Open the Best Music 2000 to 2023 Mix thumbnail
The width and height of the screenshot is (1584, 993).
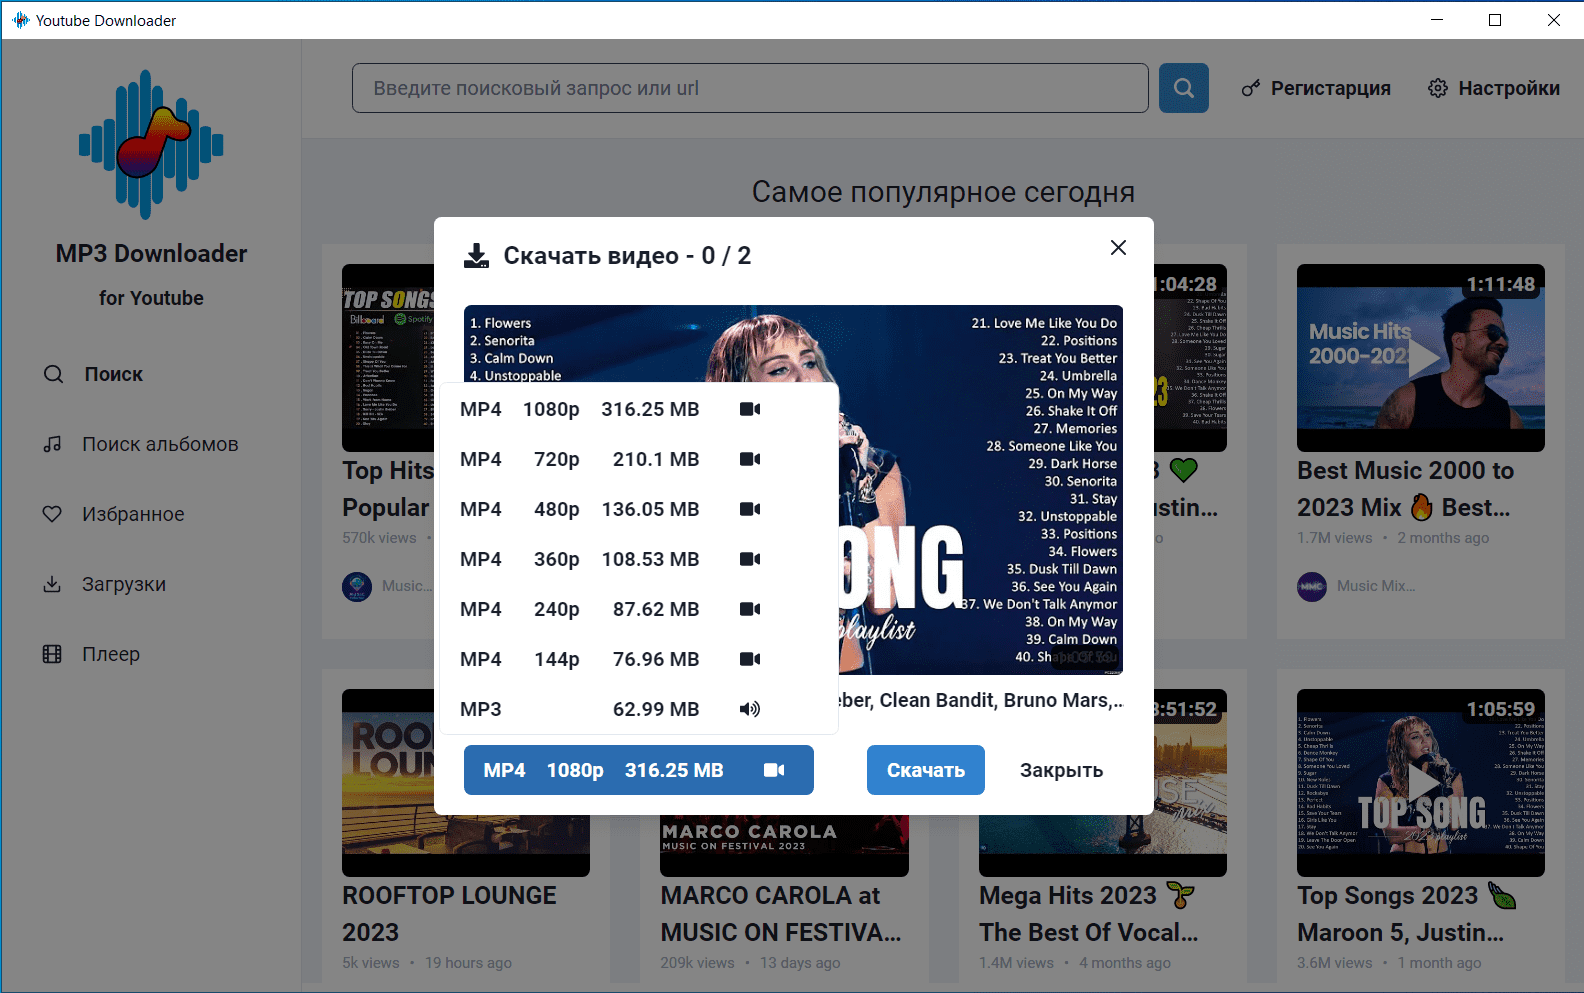point(1421,358)
